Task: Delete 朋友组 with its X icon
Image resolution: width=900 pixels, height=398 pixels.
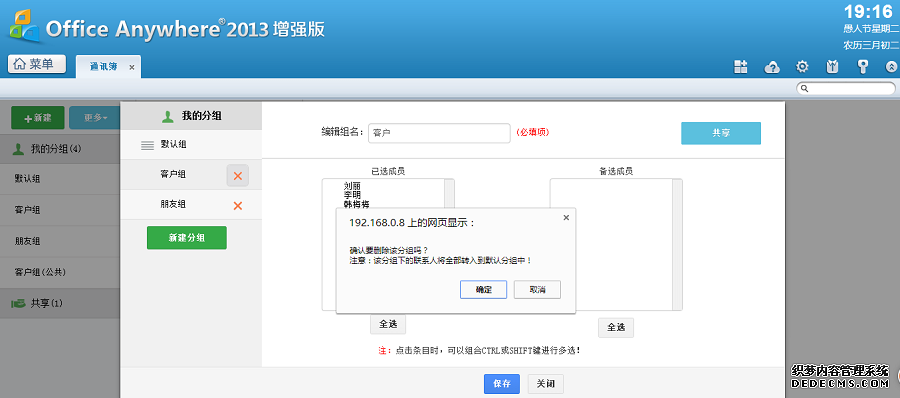Action: [238, 206]
